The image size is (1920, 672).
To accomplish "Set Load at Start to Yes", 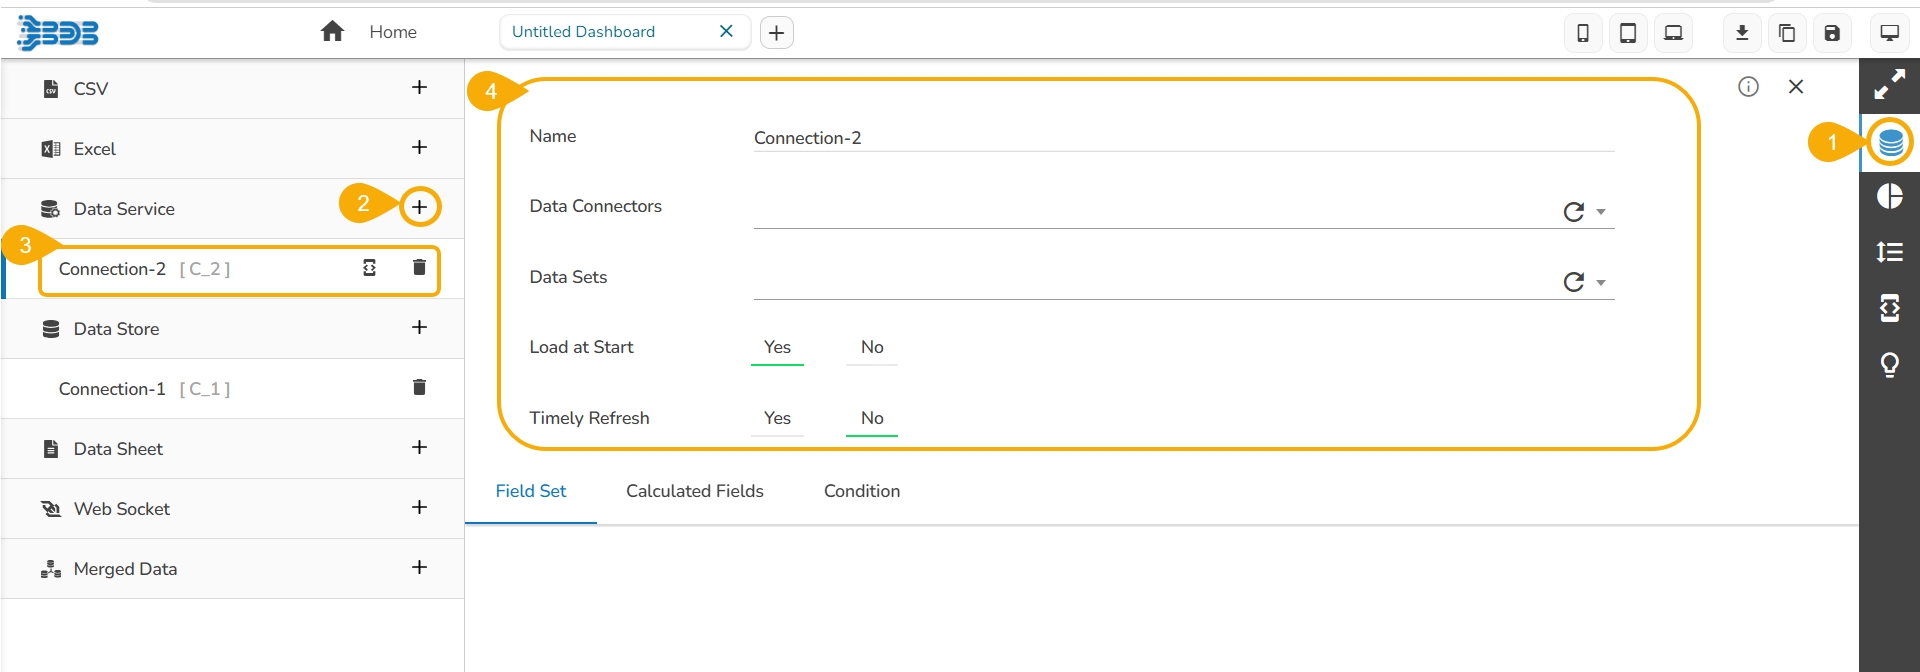I will click(x=777, y=347).
